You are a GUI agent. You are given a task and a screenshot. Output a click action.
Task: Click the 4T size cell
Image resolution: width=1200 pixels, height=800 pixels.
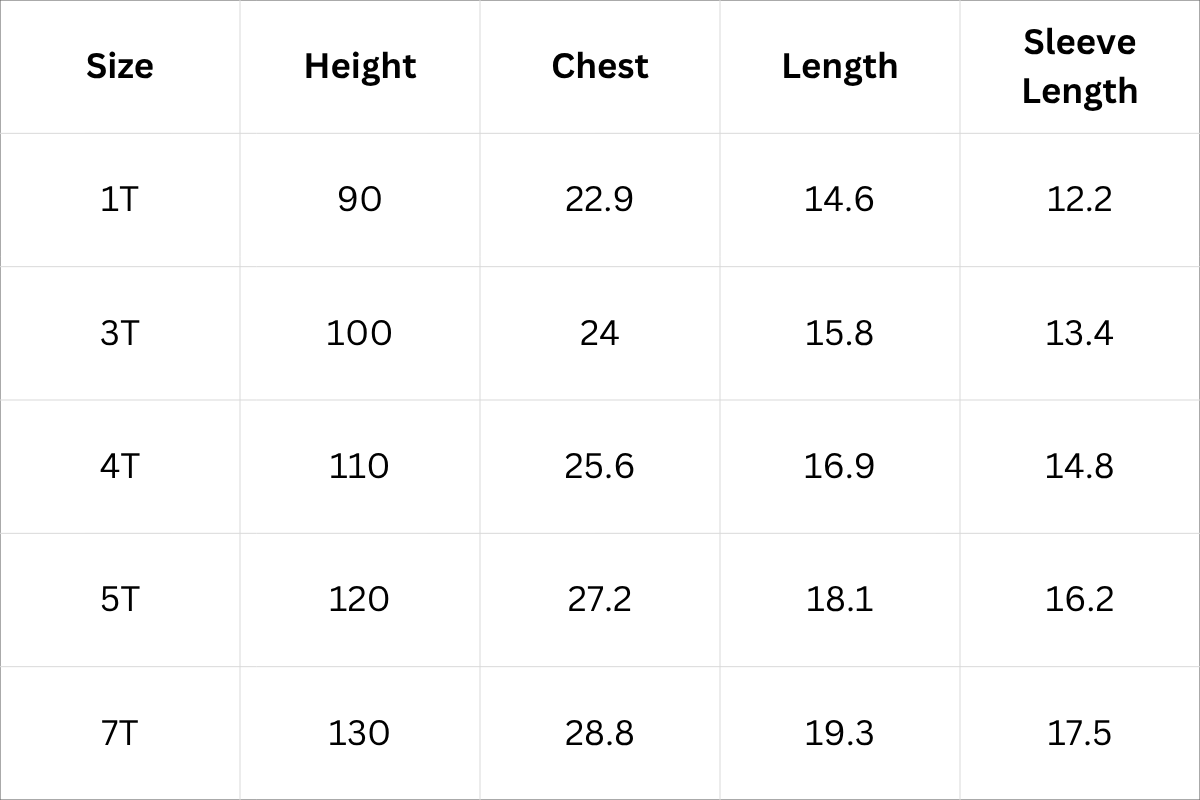120,466
